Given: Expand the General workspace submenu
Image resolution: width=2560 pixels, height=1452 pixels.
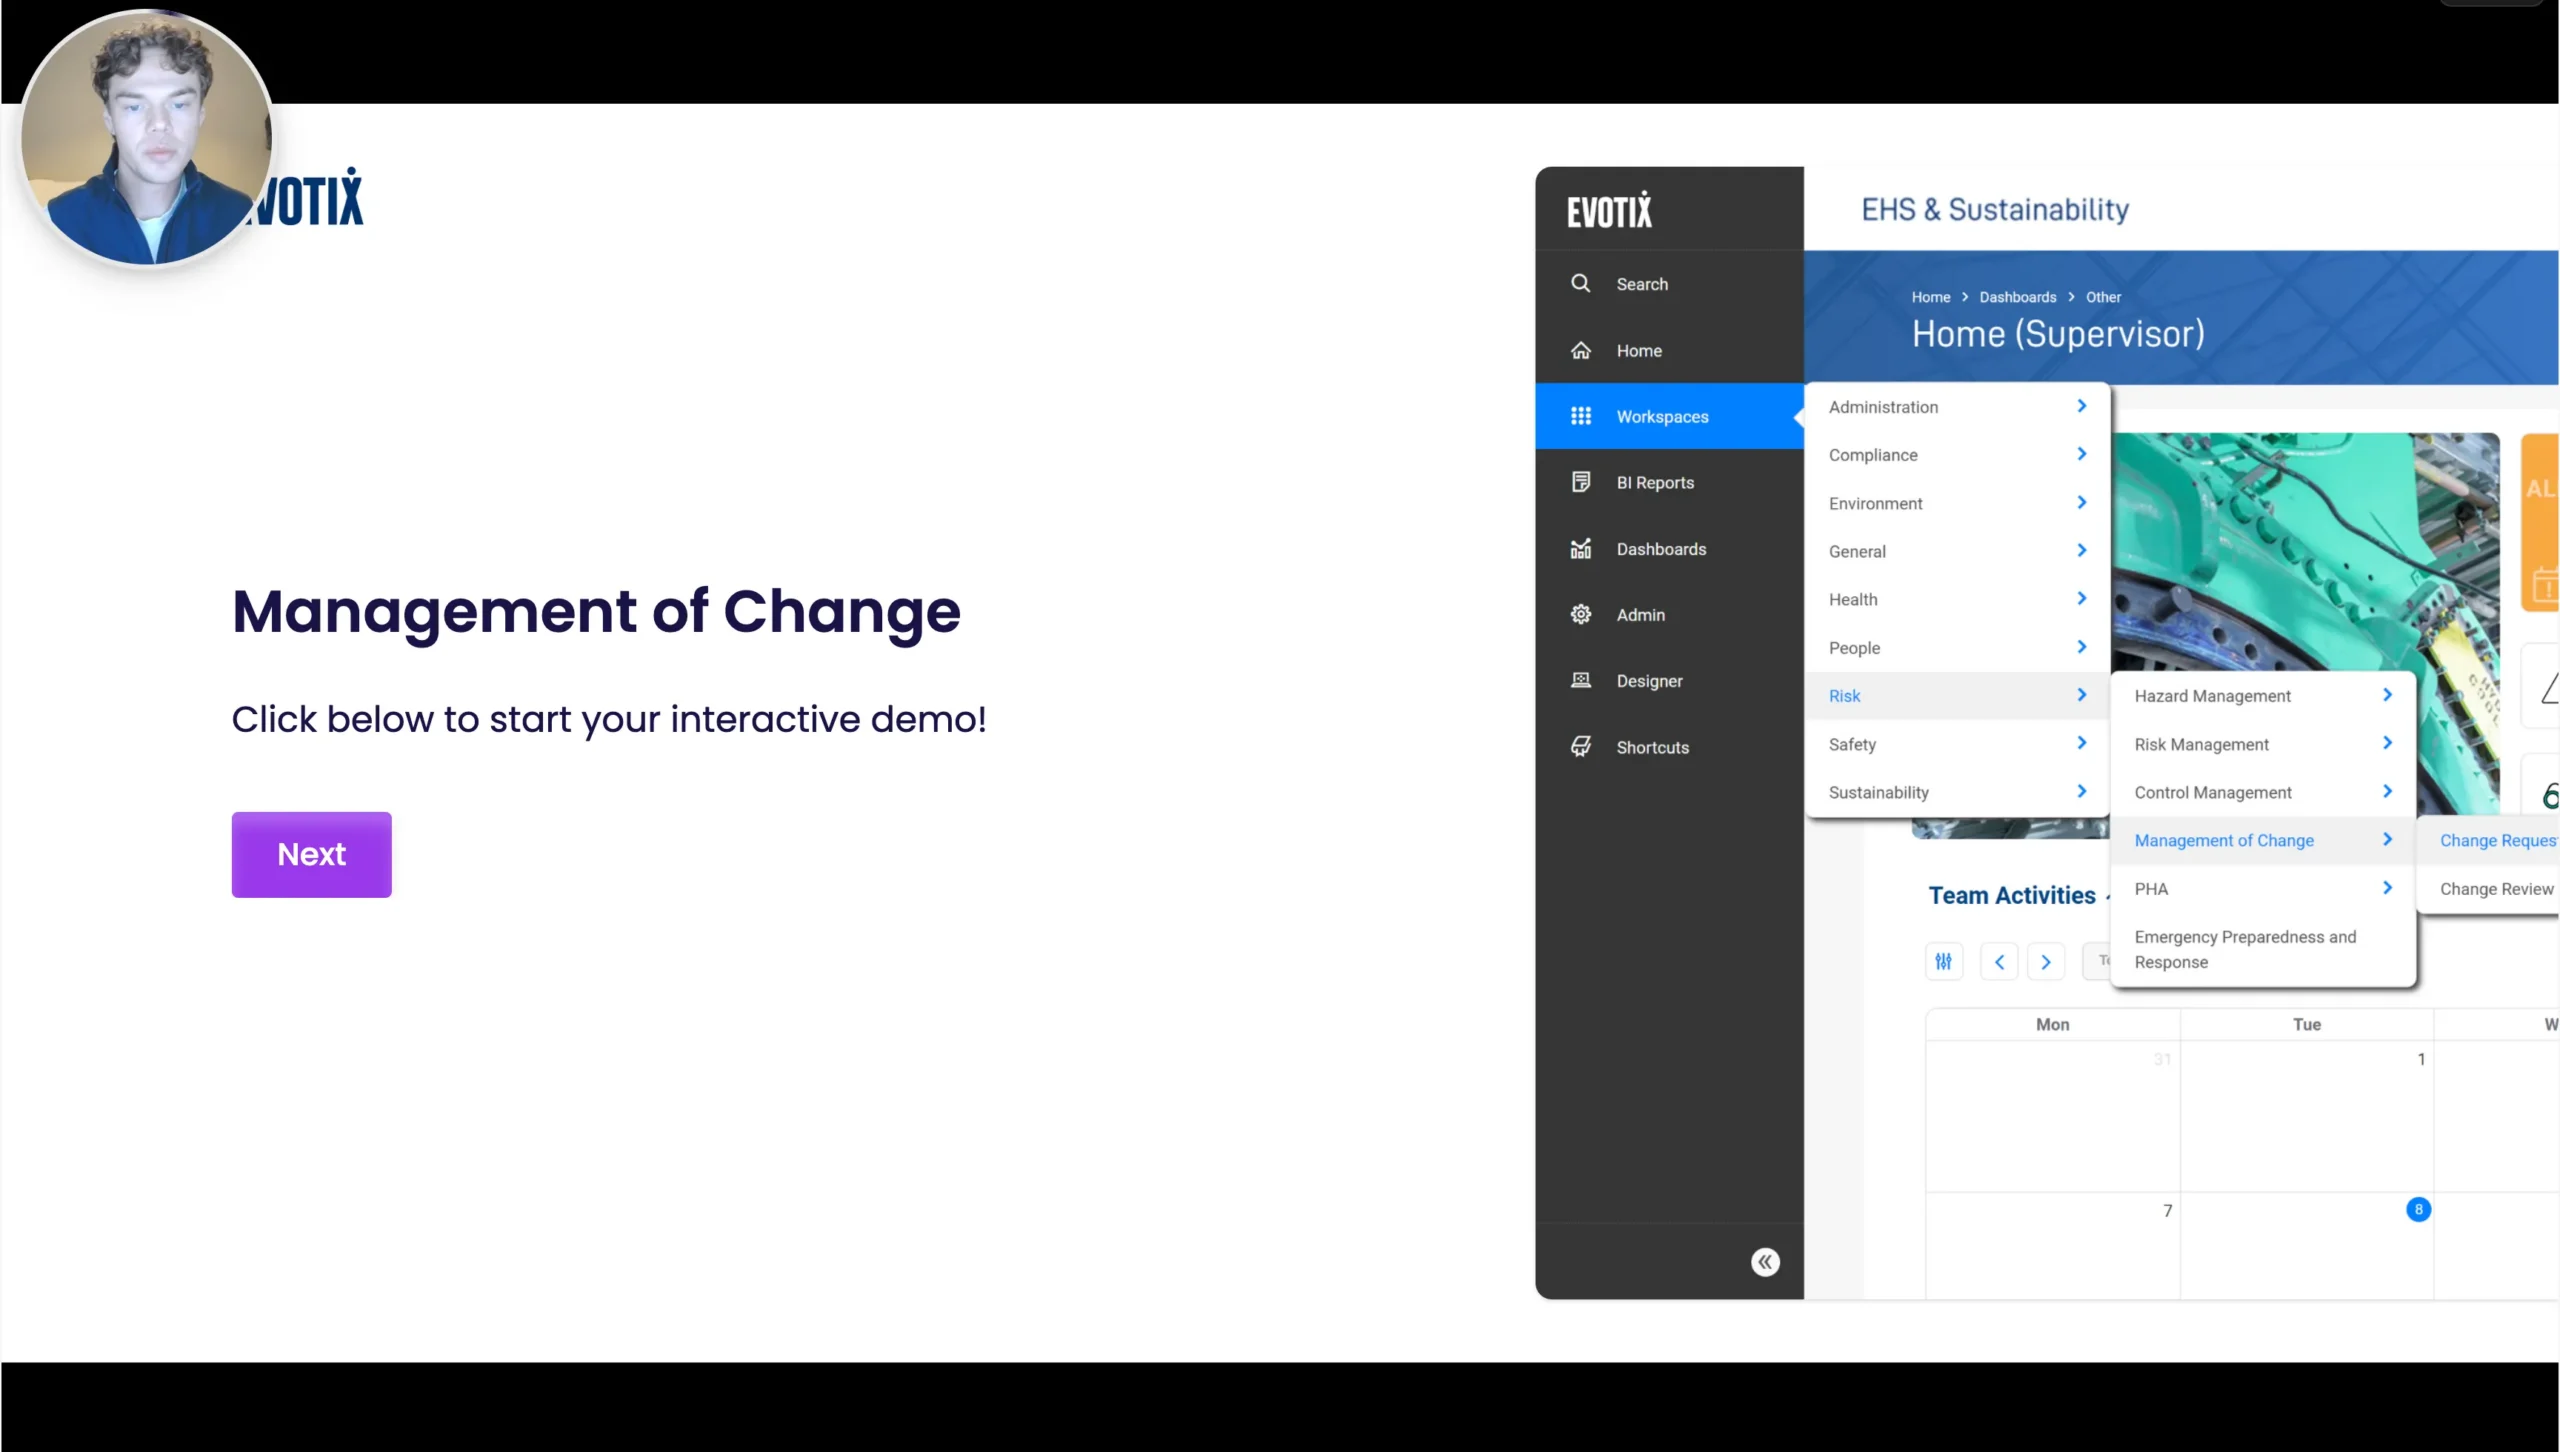Looking at the screenshot, I should [1957, 551].
